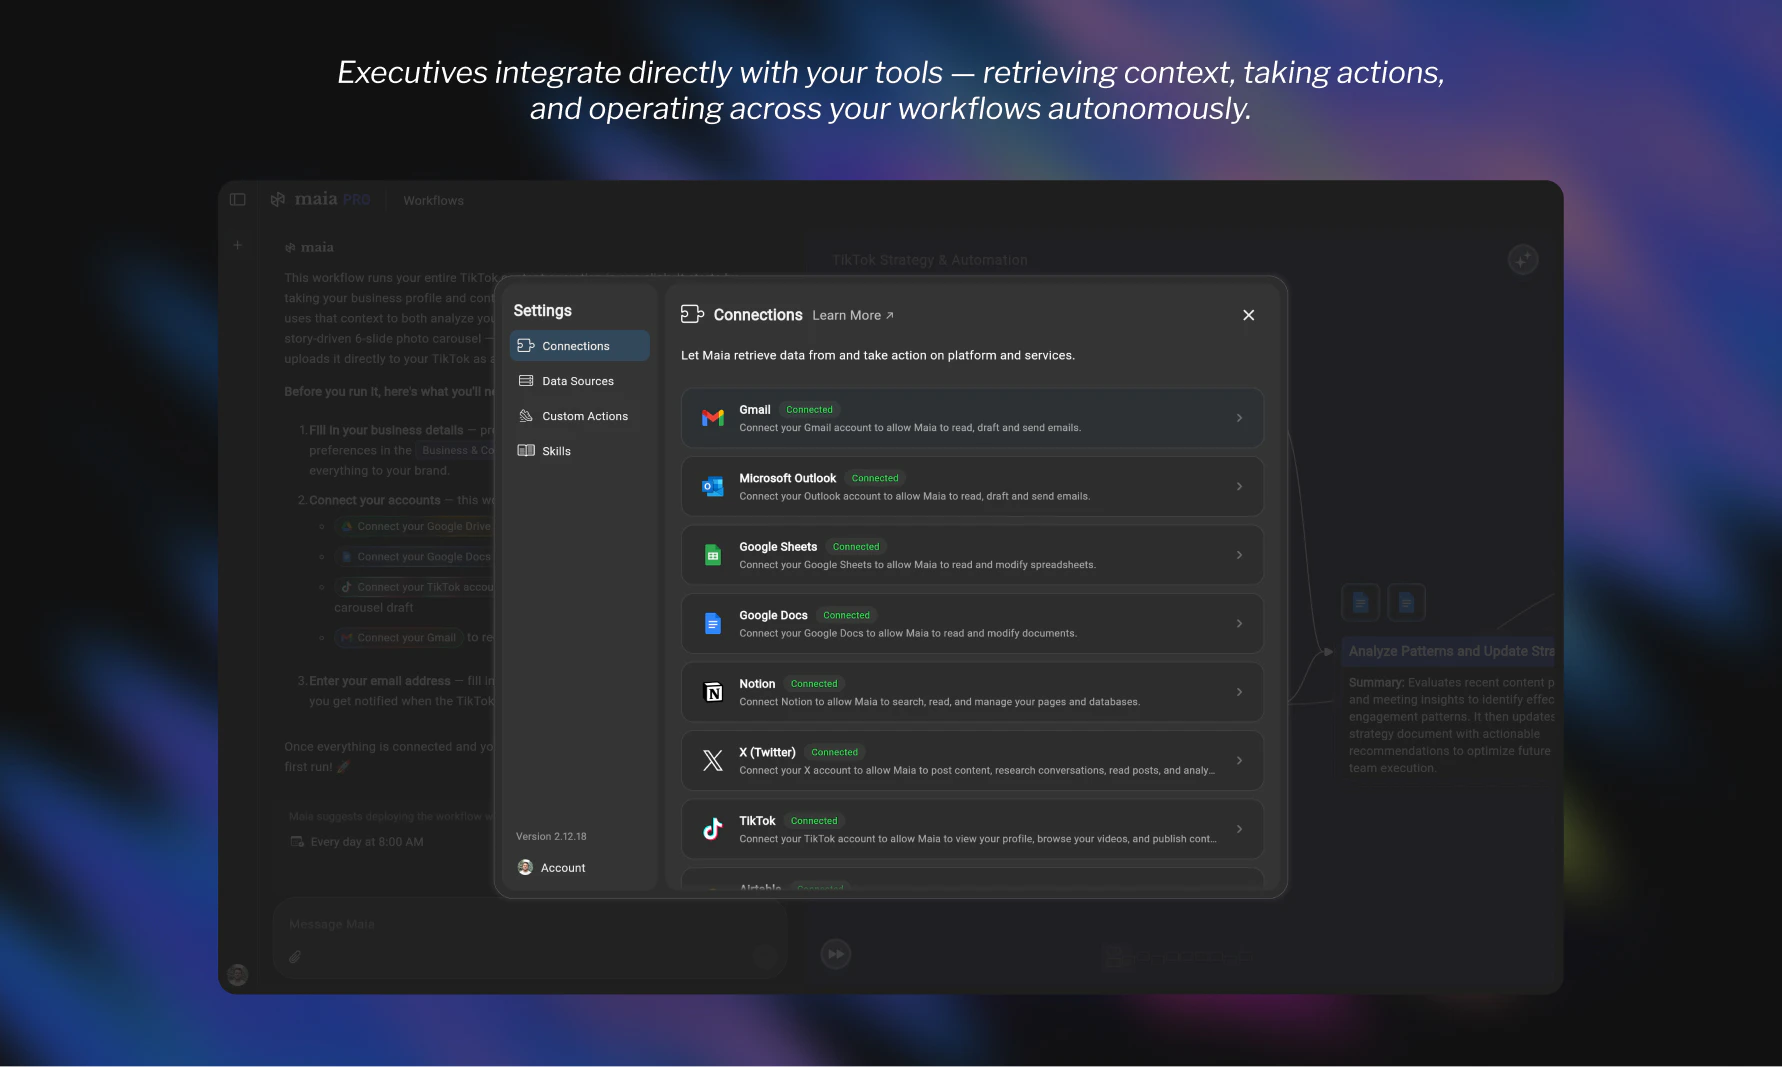Click the TikTok Connected status badge
1782x1067 pixels.
coord(814,821)
